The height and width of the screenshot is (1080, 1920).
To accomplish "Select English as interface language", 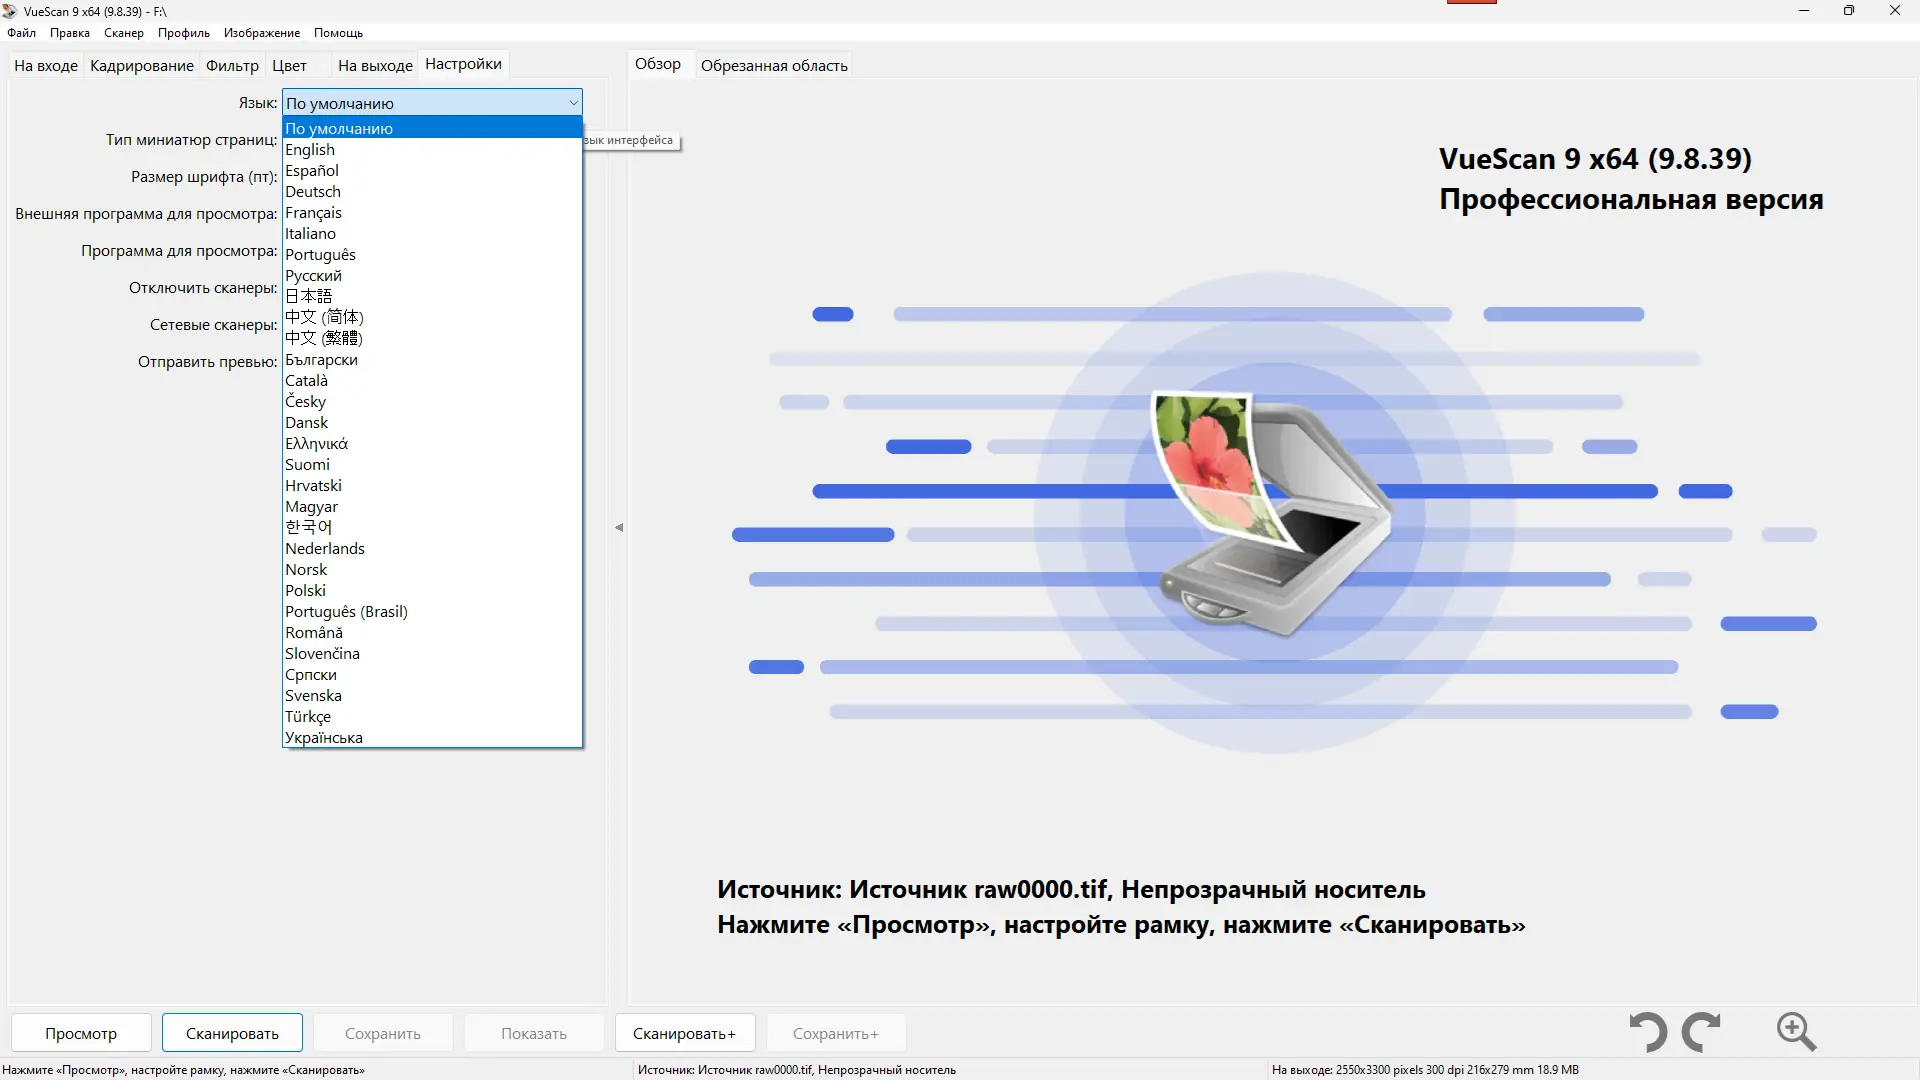I will tap(309, 149).
